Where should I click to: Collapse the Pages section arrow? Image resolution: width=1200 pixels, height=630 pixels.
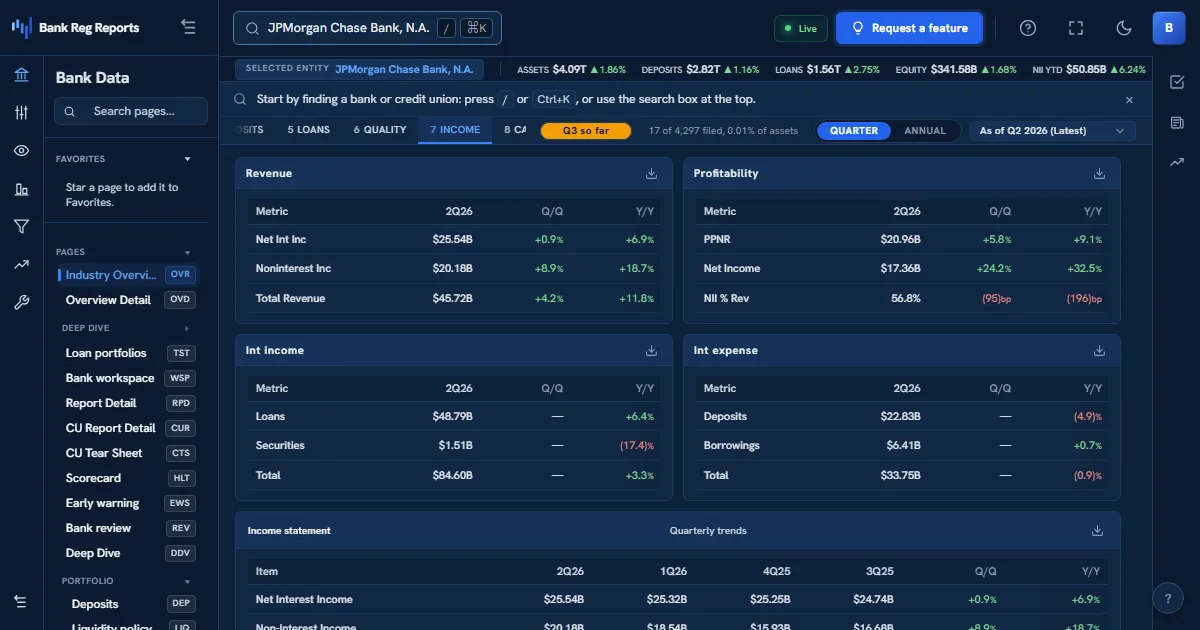coord(187,252)
